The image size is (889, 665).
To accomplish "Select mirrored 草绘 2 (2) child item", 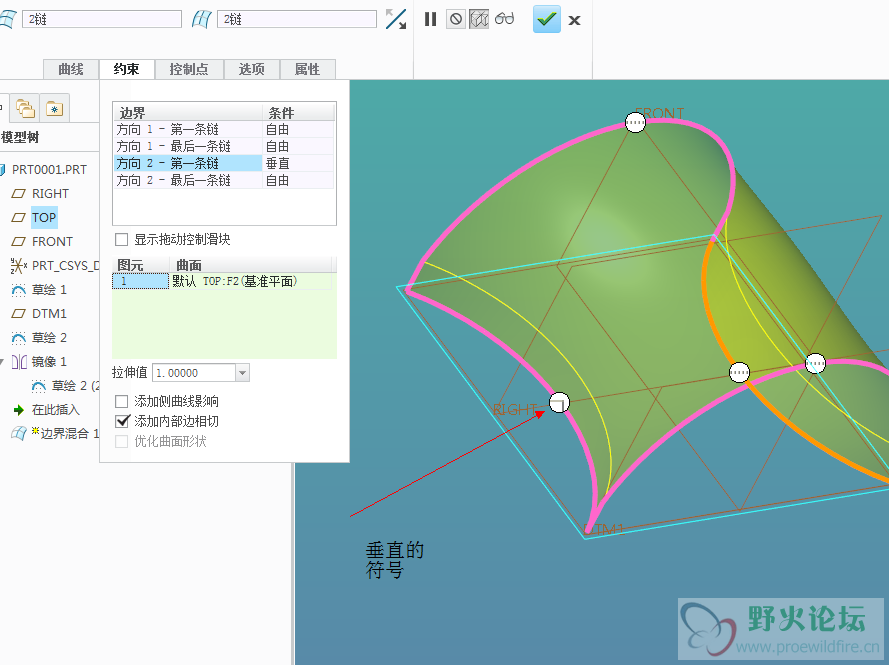I will tap(75, 386).
